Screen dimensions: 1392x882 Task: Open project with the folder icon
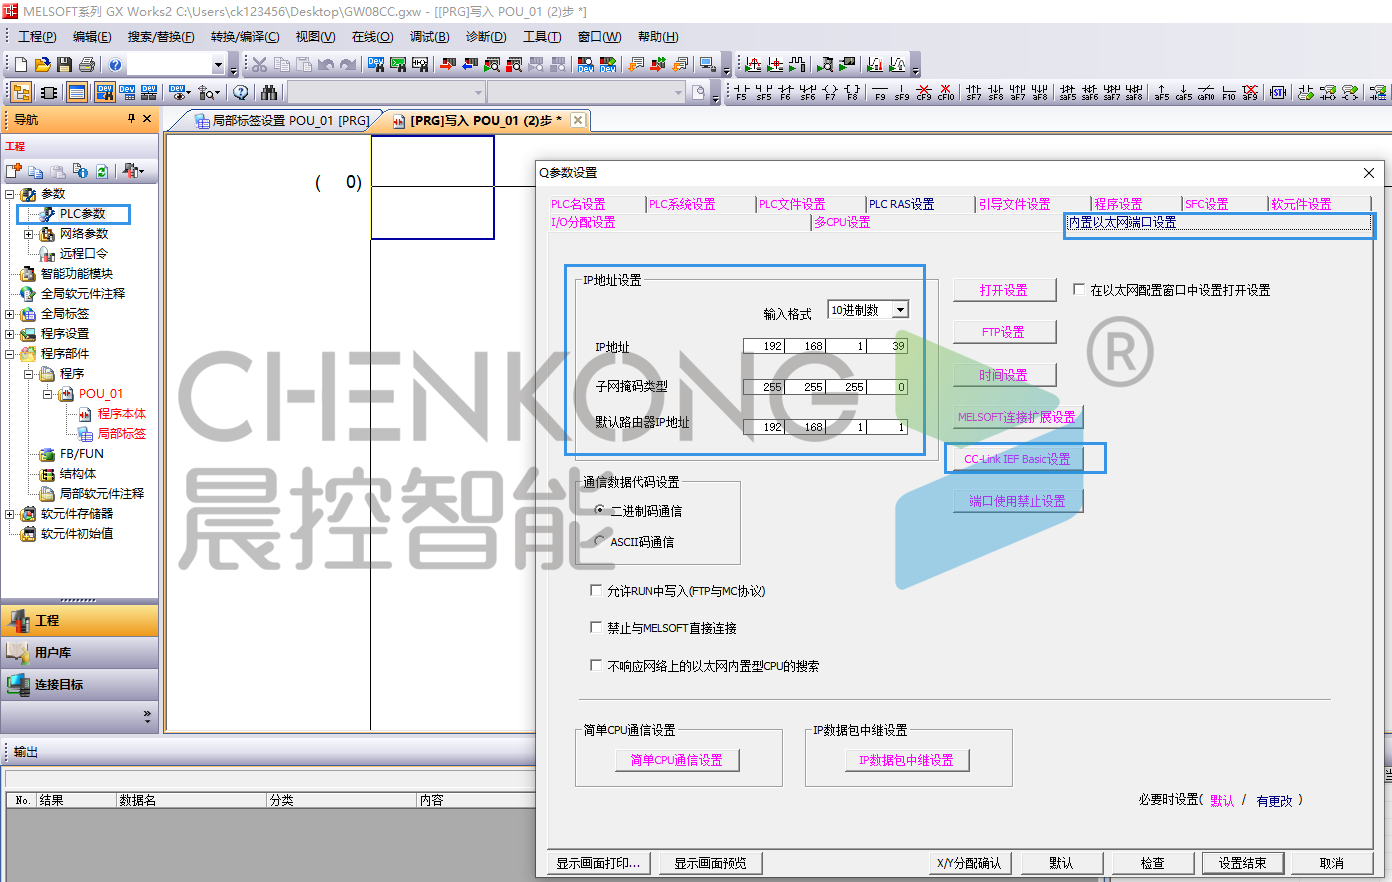[x=42, y=65]
